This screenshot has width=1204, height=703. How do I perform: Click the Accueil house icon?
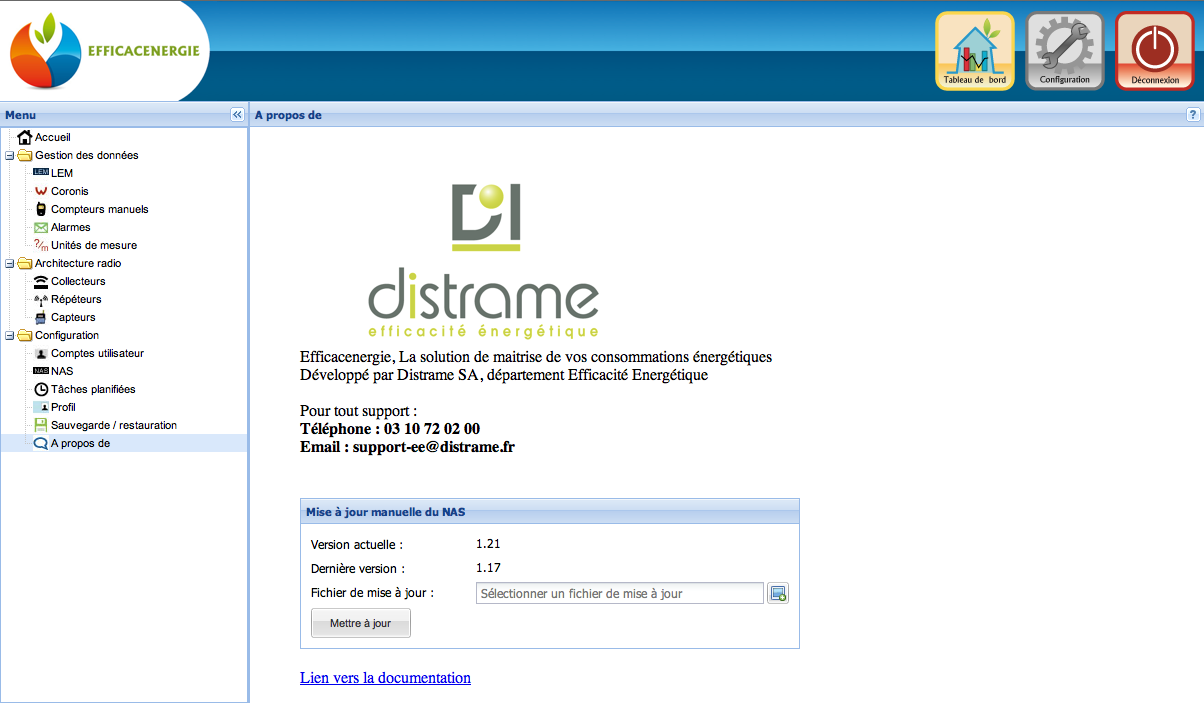25,137
